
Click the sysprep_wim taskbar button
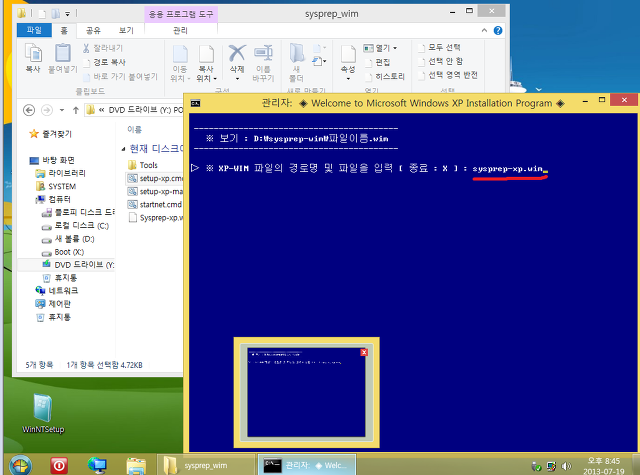click(x=206, y=465)
